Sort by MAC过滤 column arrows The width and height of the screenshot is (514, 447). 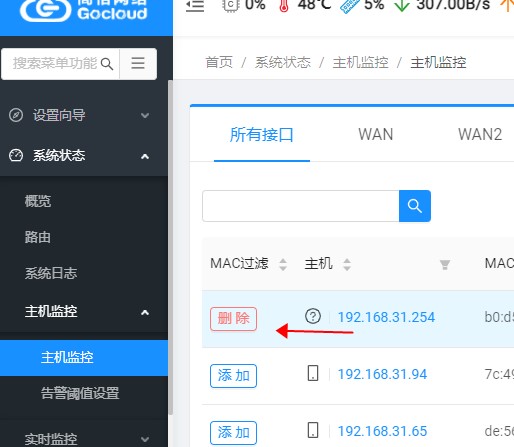point(283,264)
